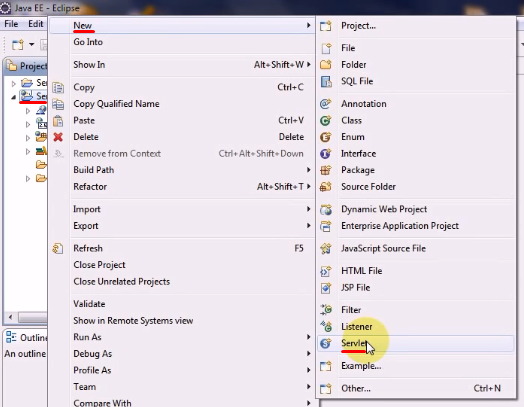Choose Dynamic Web Project label
The image size is (524, 407).
(x=384, y=209)
